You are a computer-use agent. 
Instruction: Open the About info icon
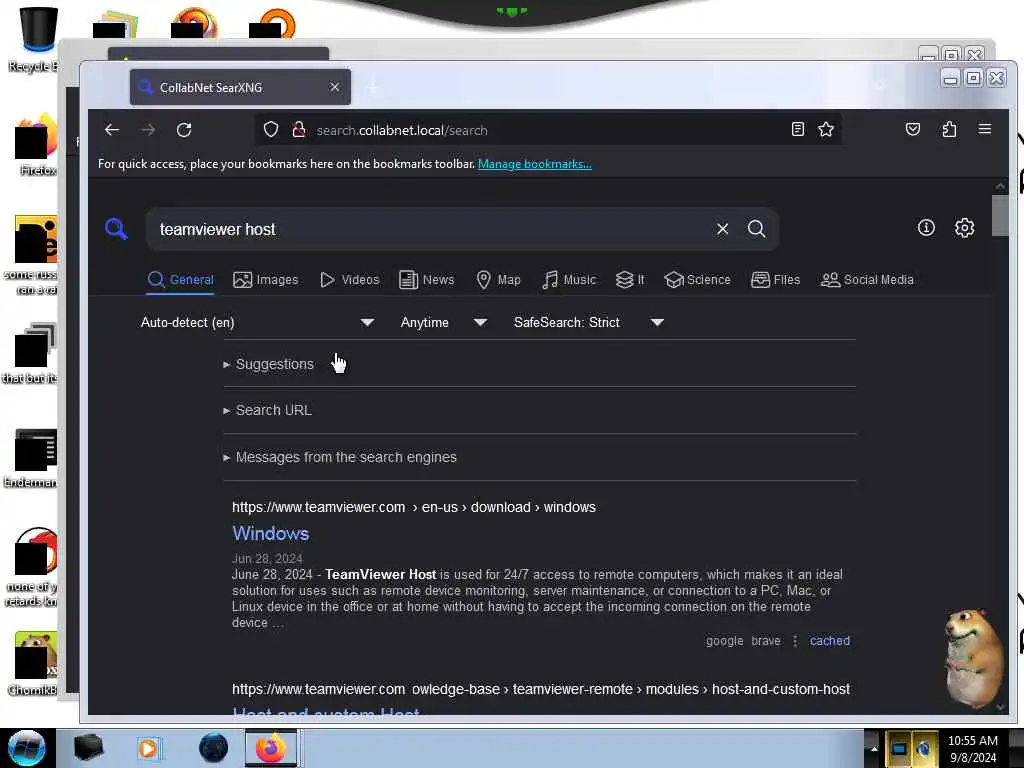click(926, 227)
